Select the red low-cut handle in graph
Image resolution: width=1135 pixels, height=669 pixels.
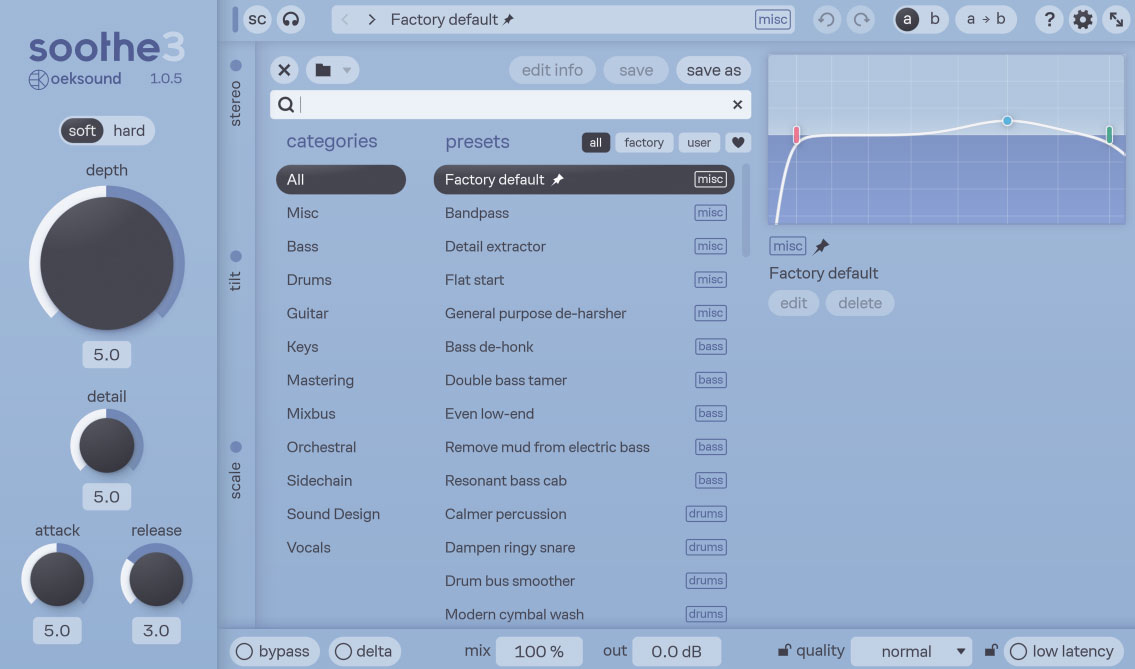796,135
